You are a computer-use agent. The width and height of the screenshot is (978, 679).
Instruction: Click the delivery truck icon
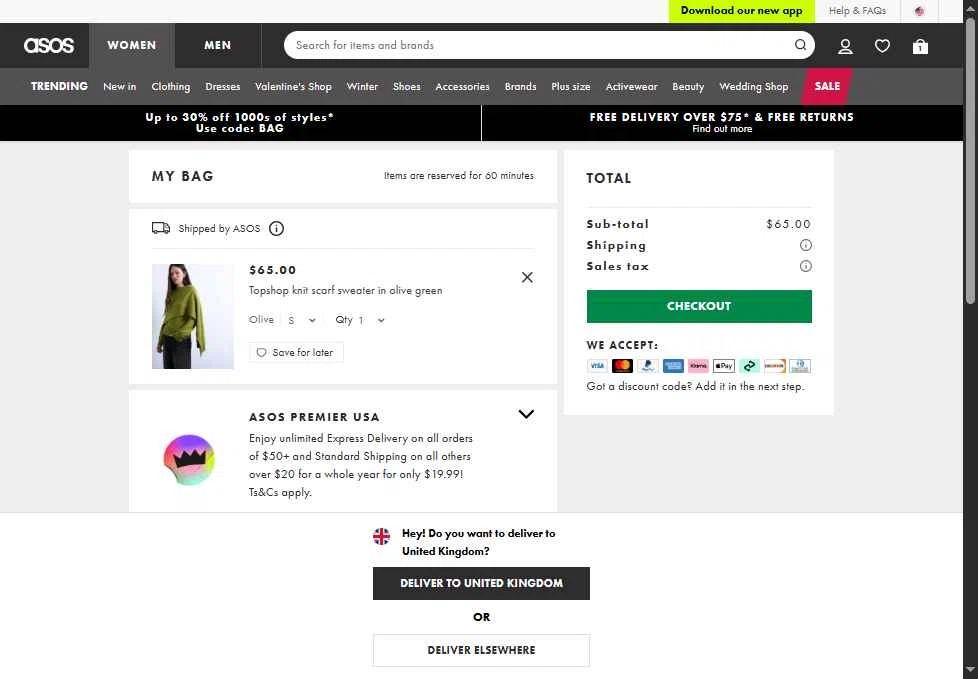pyautogui.click(x=161, y=228)
